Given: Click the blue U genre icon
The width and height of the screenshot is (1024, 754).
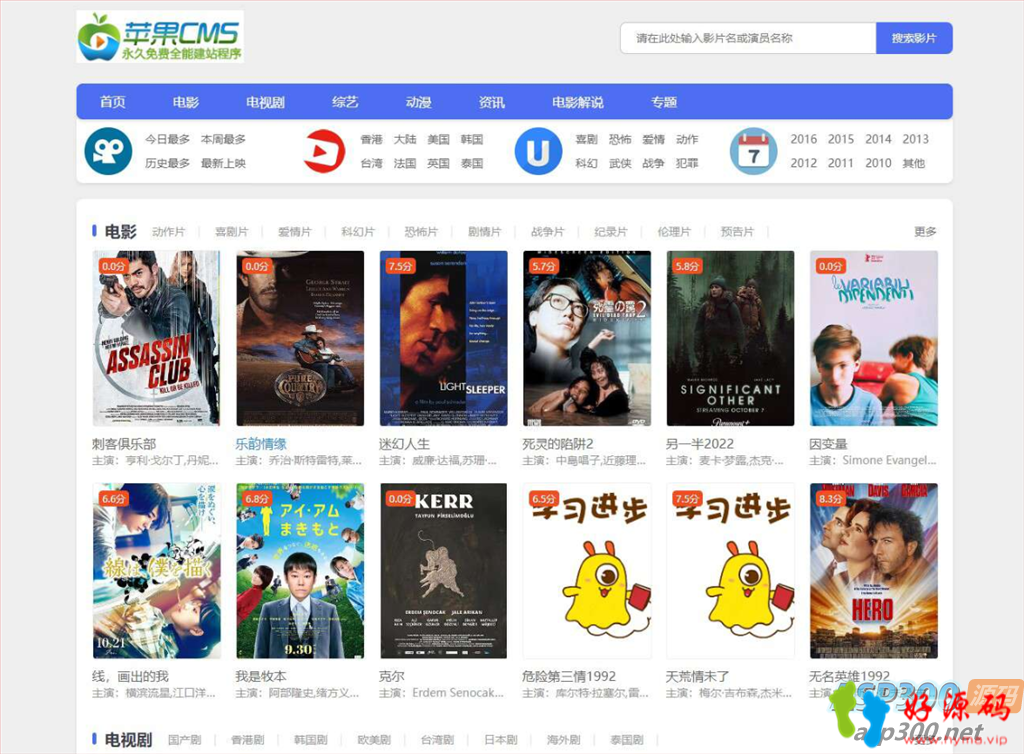Looking at the screenshot, I should [x=538, y=151].
